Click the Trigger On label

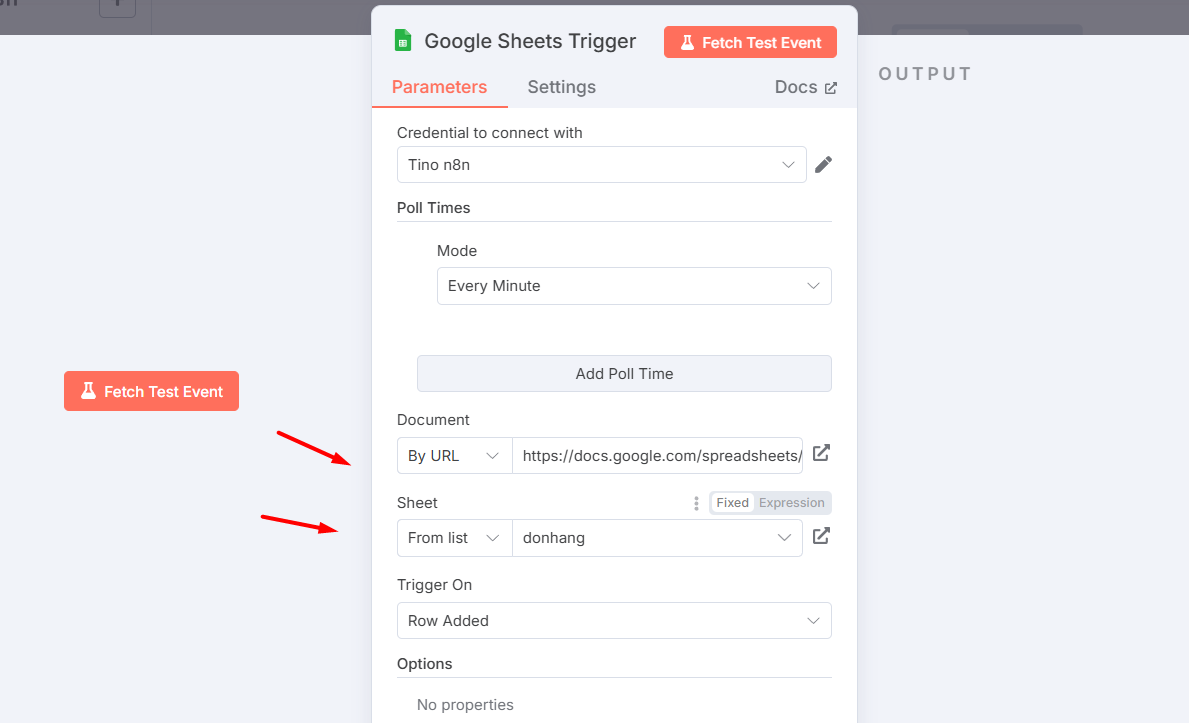pyautogui.click(x=435, y=585)
